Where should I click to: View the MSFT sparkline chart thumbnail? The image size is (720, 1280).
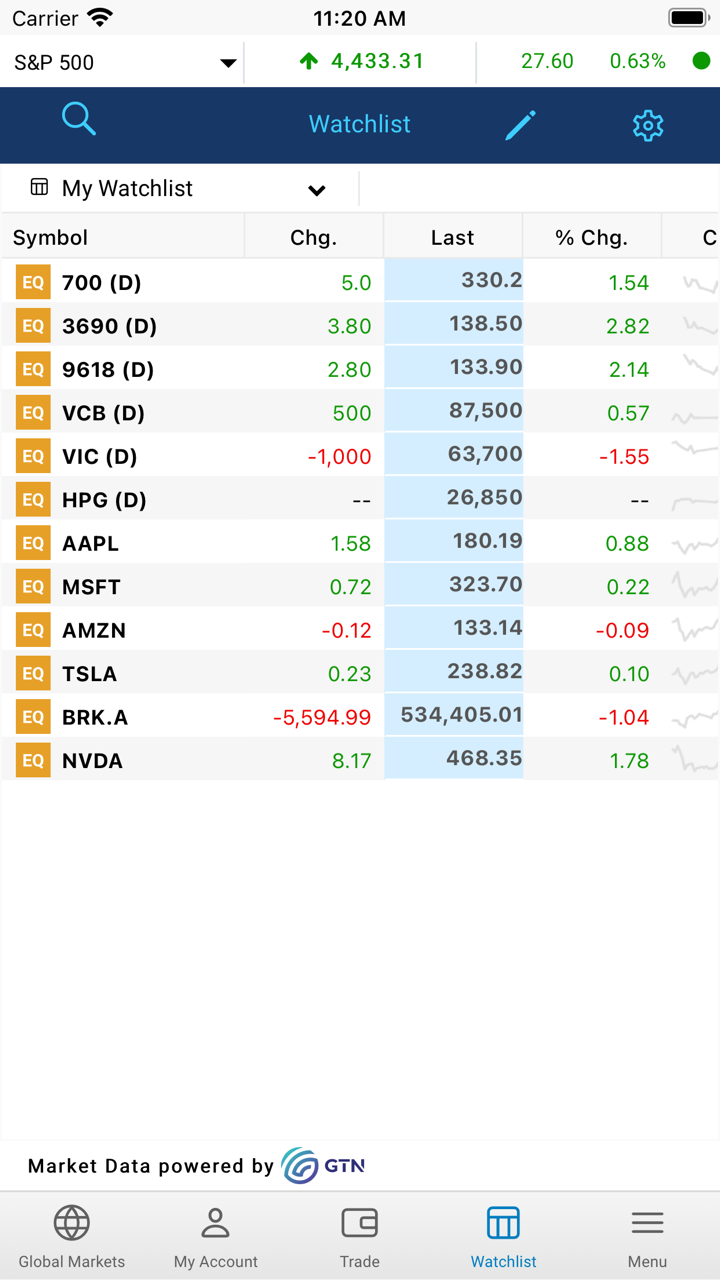pyautogui.click(x=694, y=586)
